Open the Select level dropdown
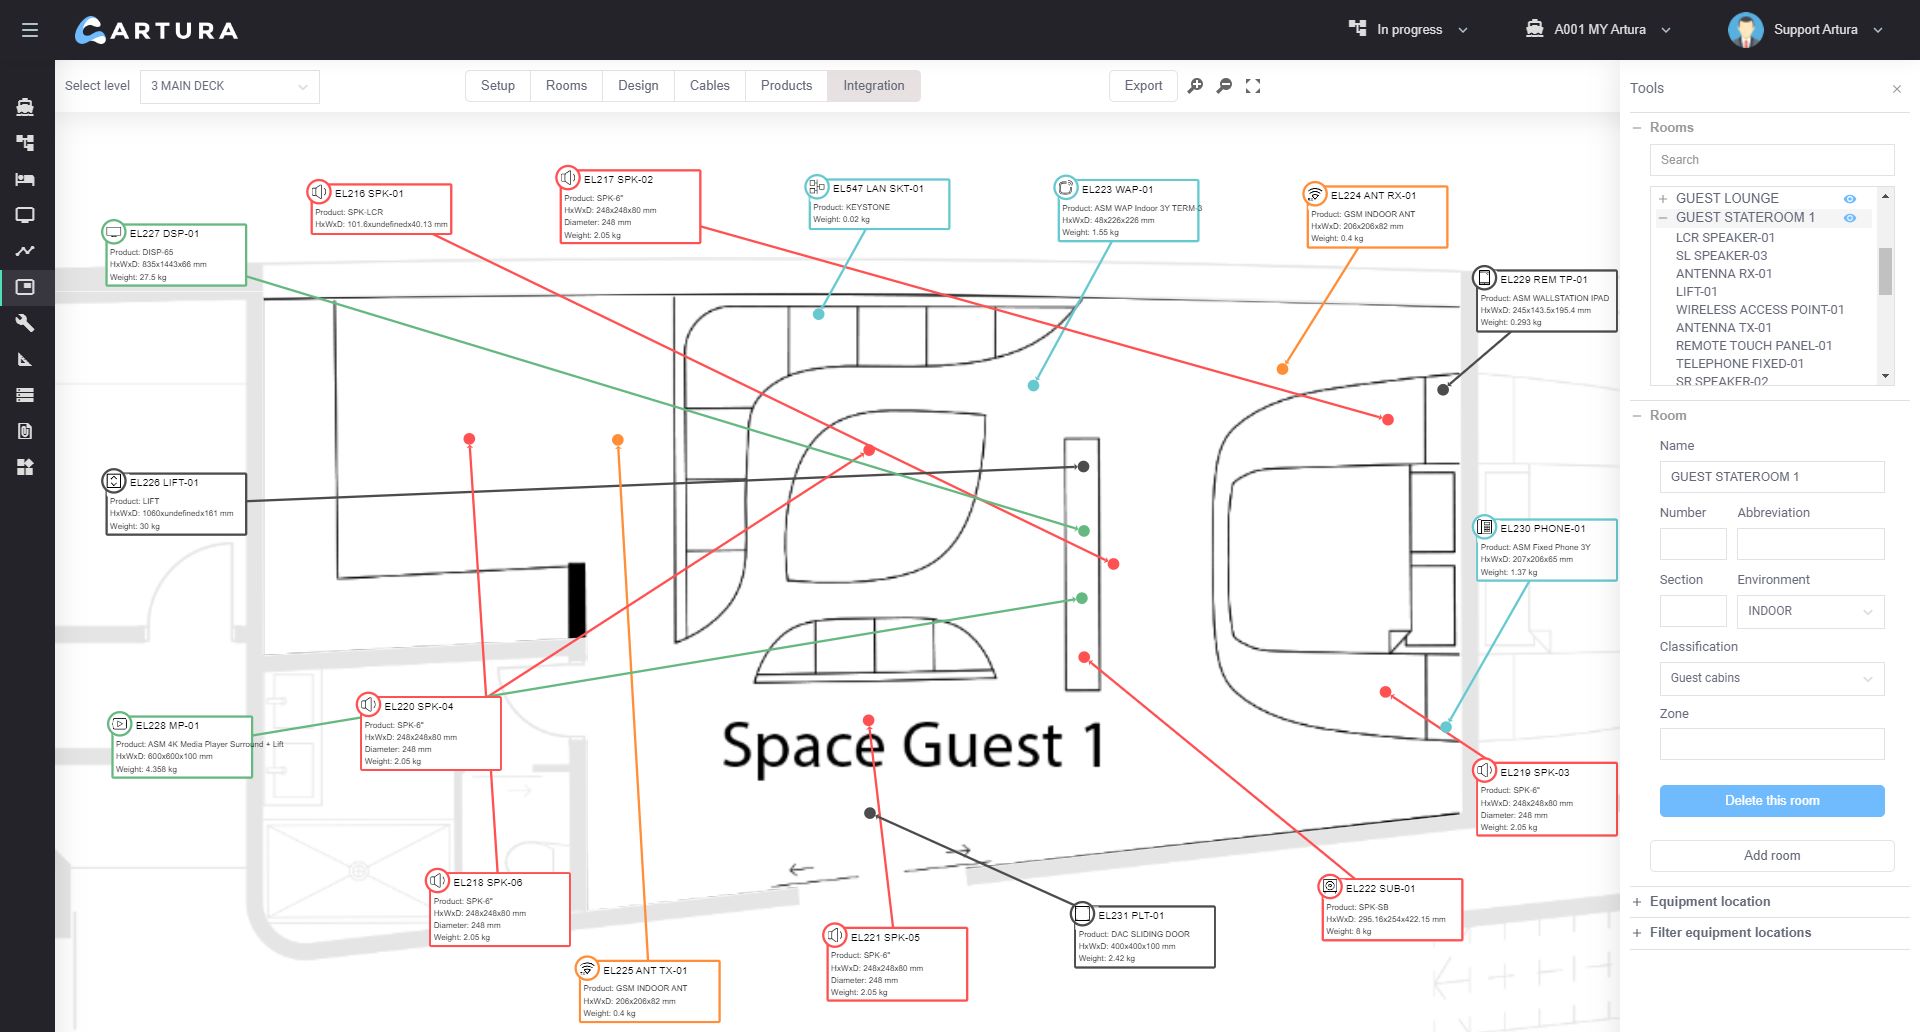 (x=229, y=86)
